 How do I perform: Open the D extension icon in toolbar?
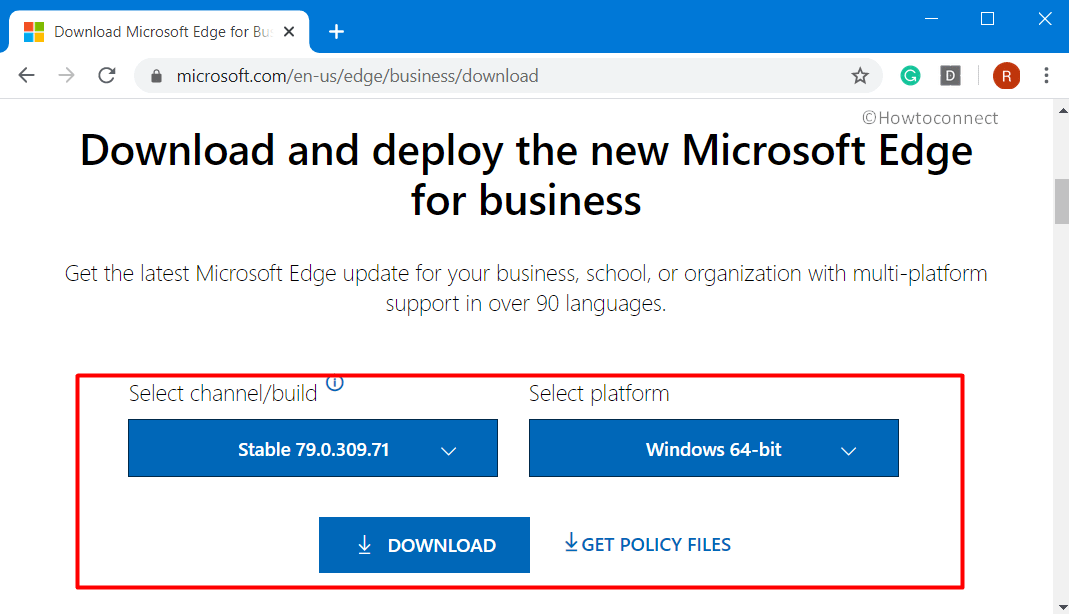(950, 75)
